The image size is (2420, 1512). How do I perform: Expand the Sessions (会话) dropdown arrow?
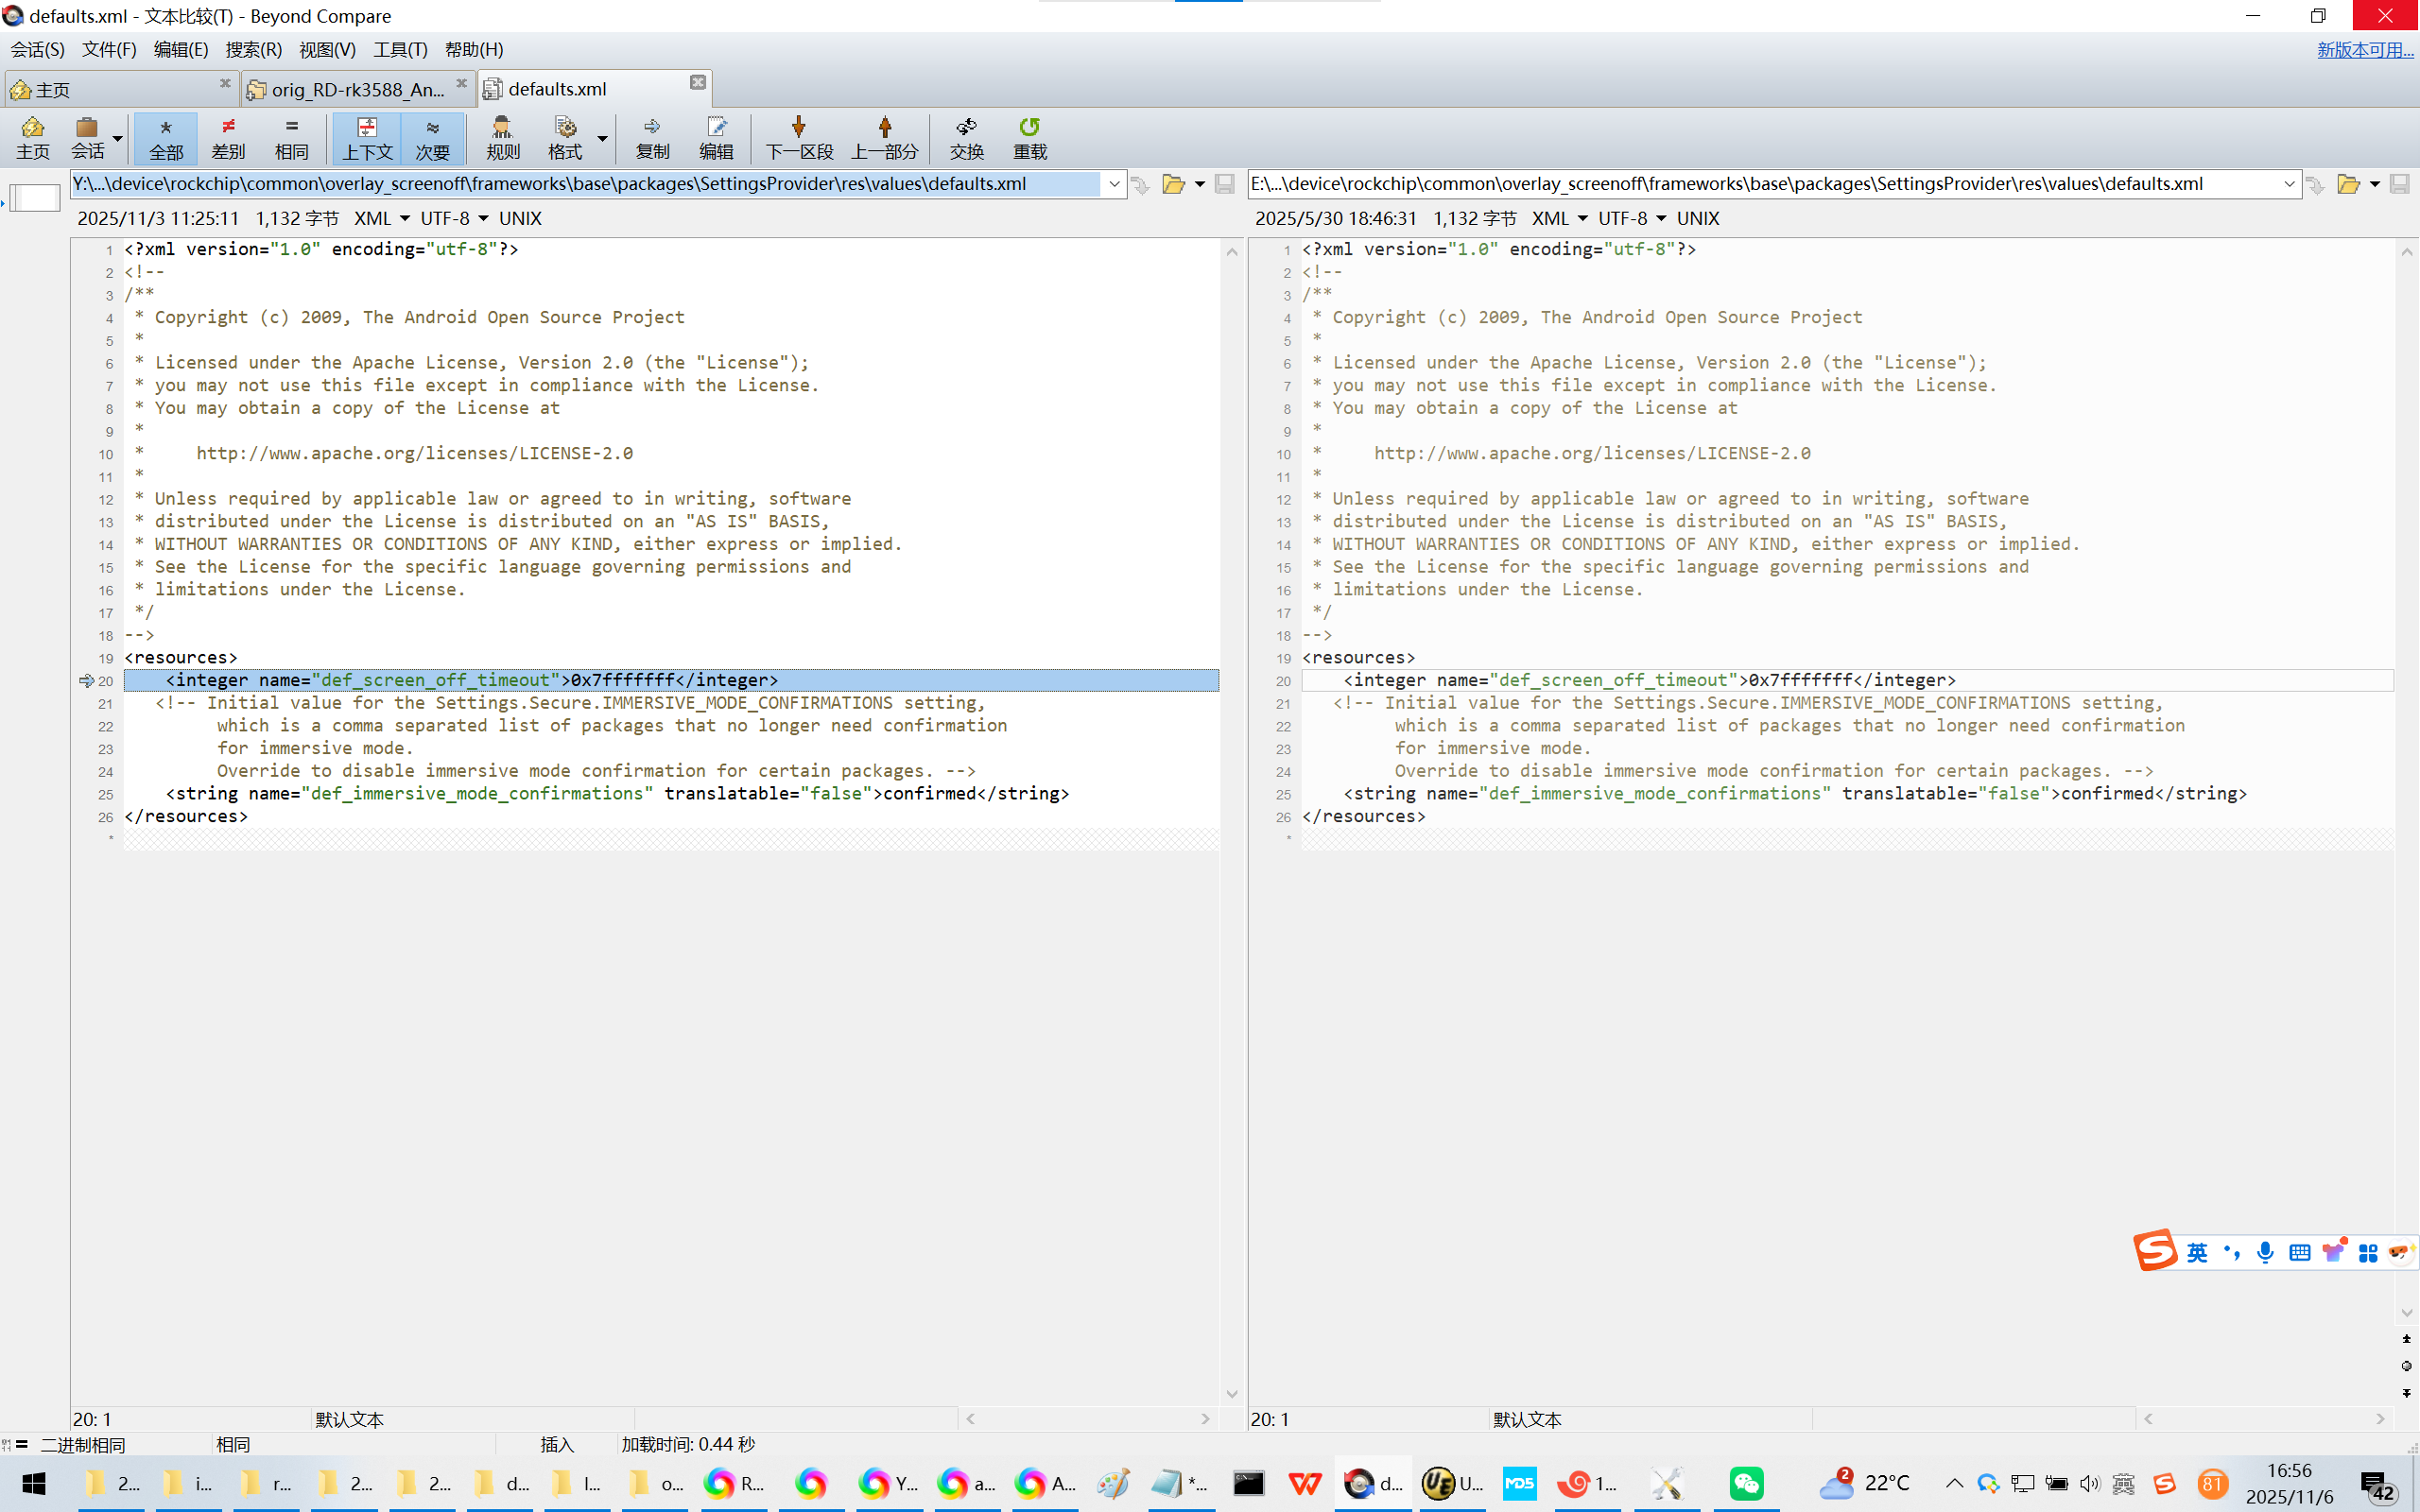click(118, 139)
